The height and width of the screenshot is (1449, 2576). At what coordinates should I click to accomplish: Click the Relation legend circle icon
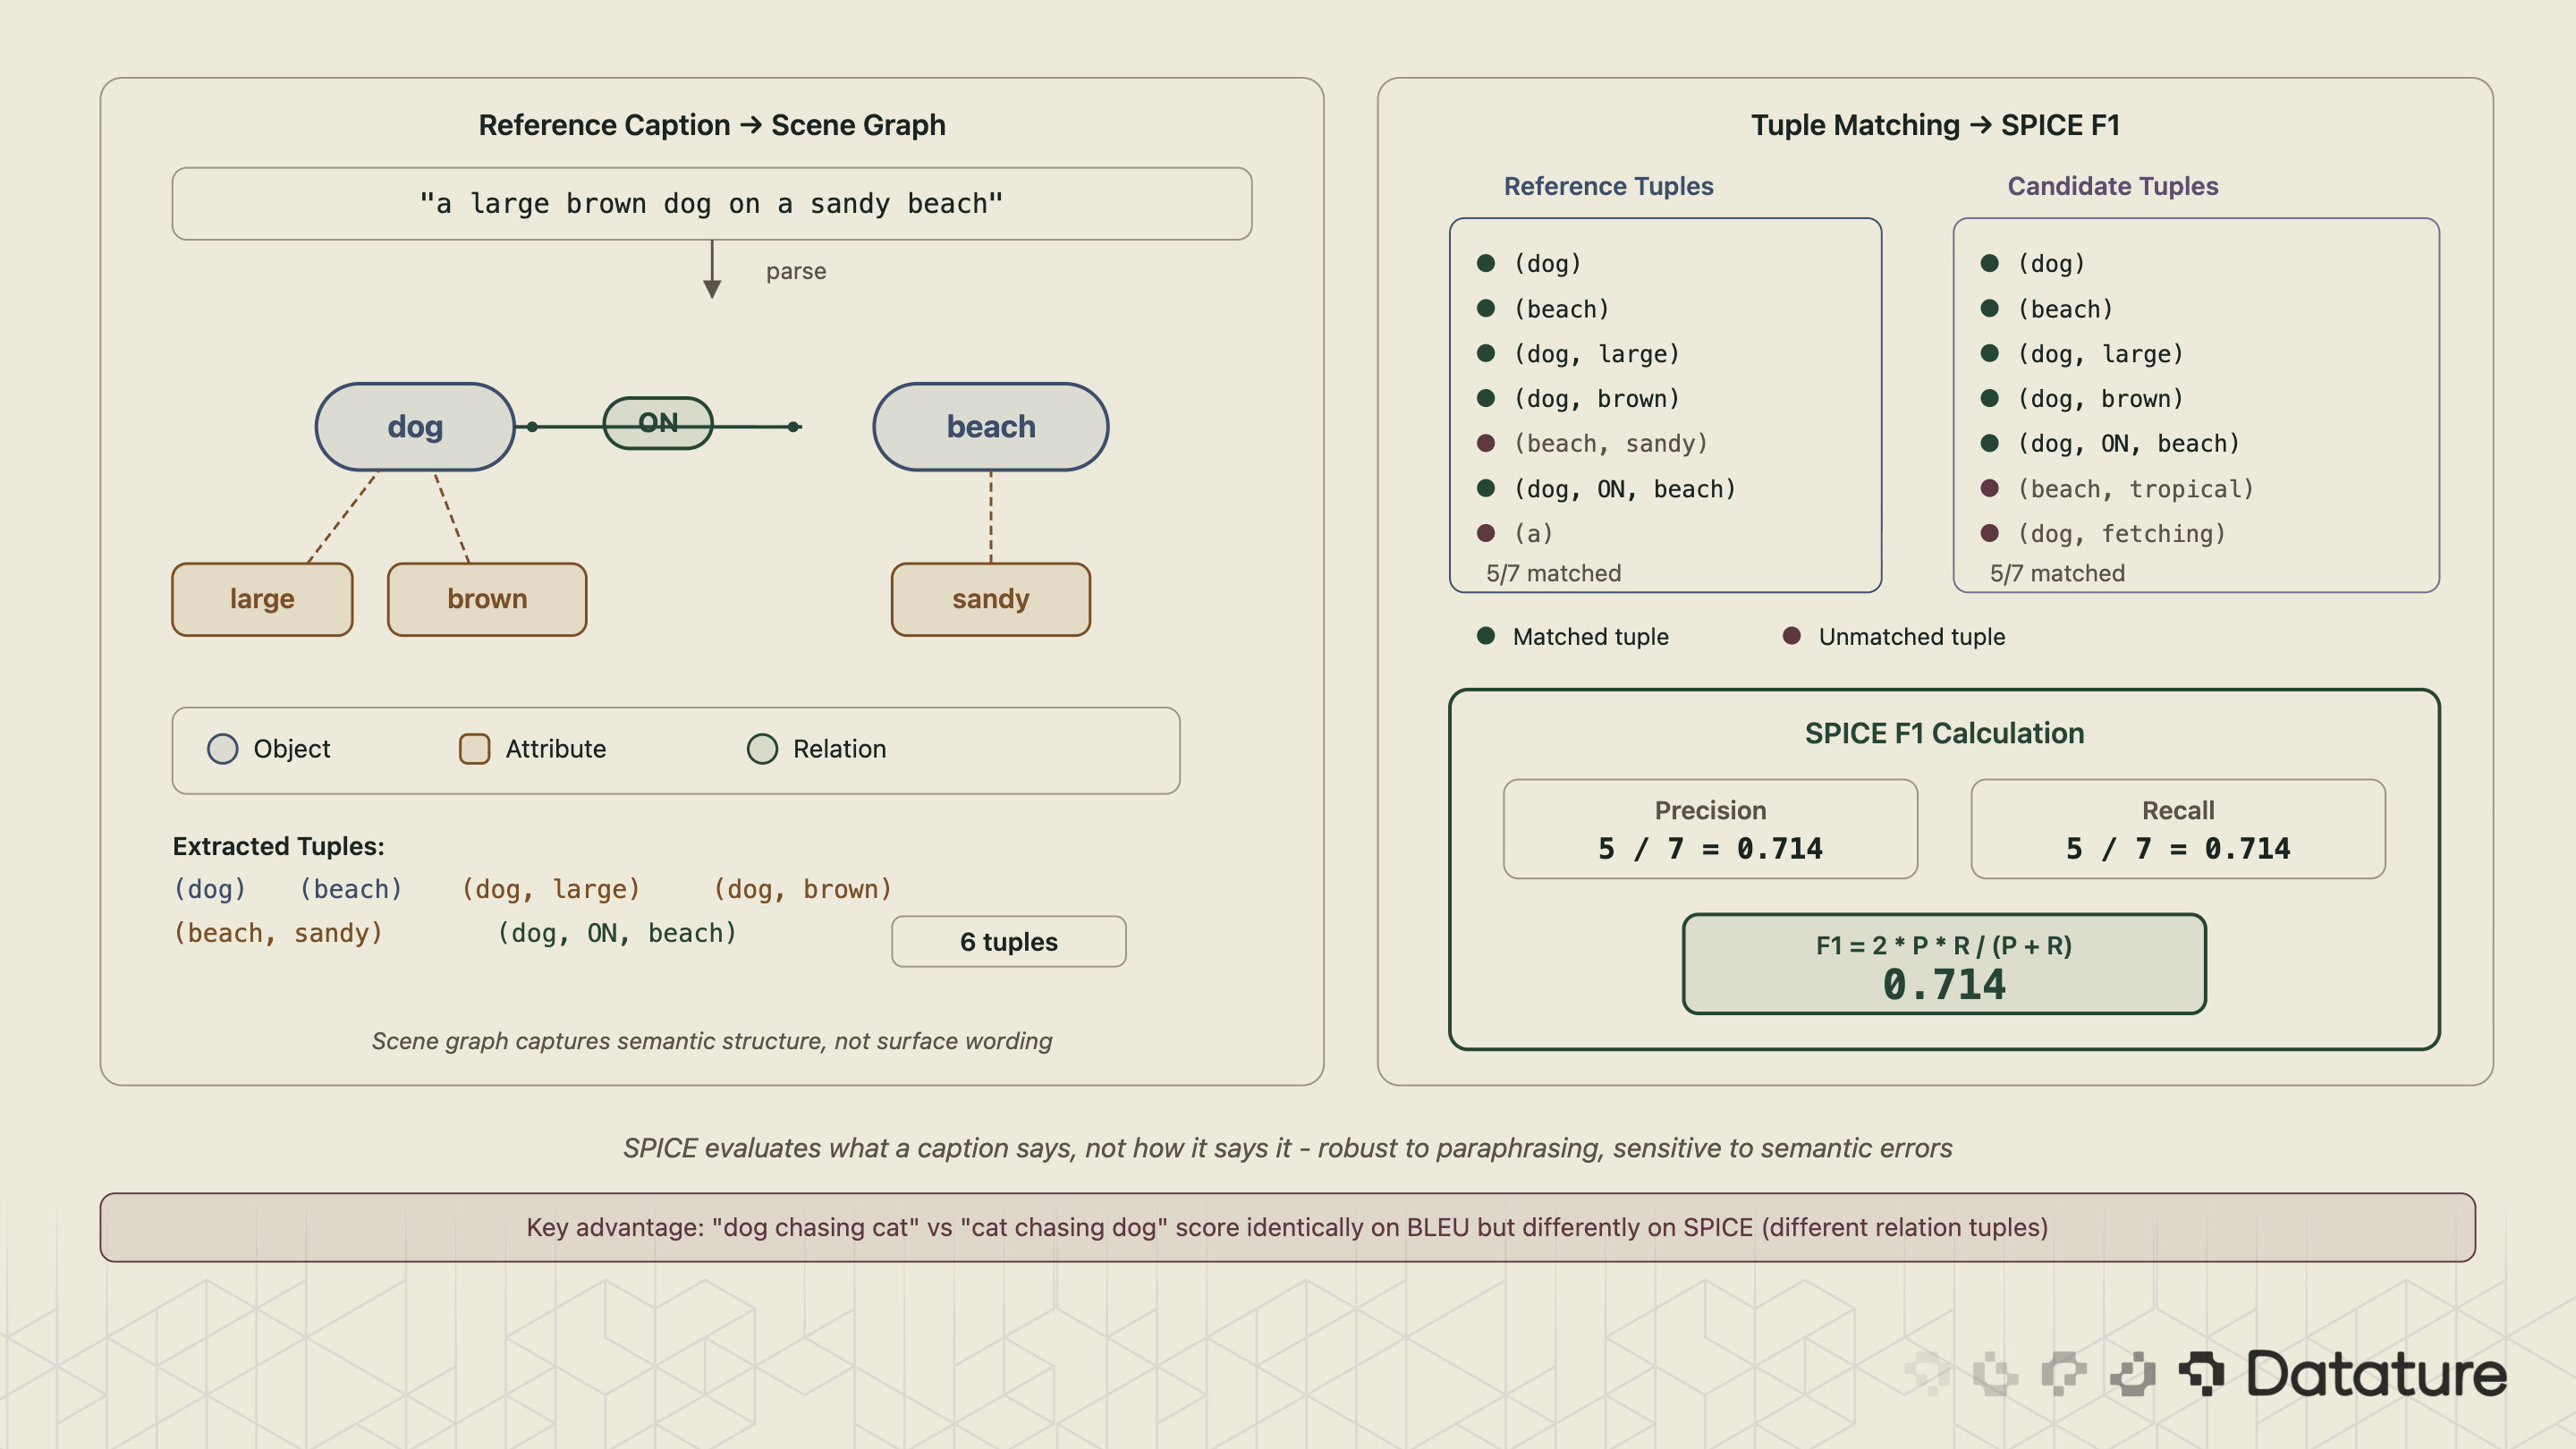point(763,748)
